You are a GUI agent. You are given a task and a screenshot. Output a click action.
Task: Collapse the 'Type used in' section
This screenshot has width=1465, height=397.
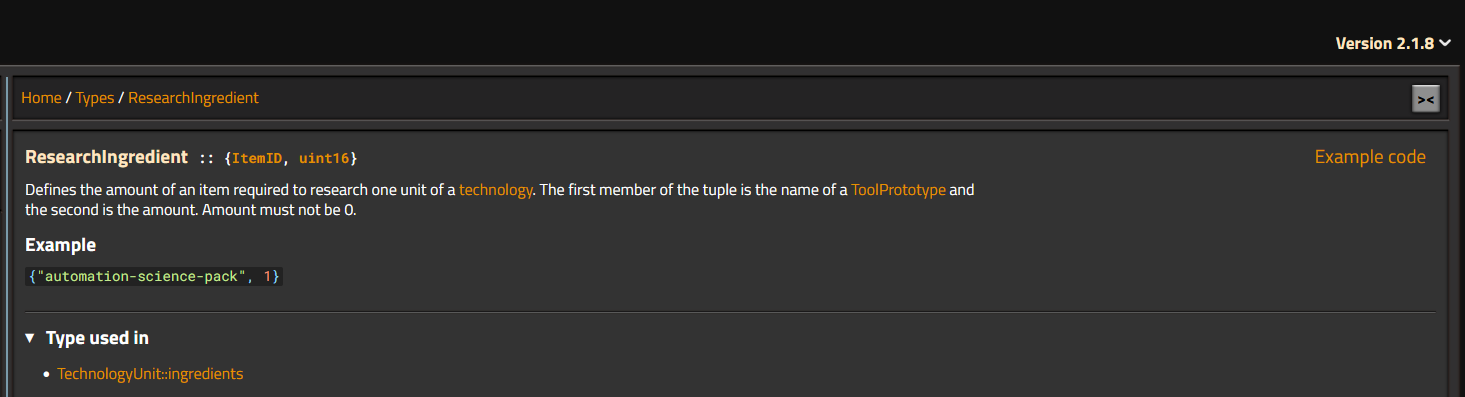[87, 338]
